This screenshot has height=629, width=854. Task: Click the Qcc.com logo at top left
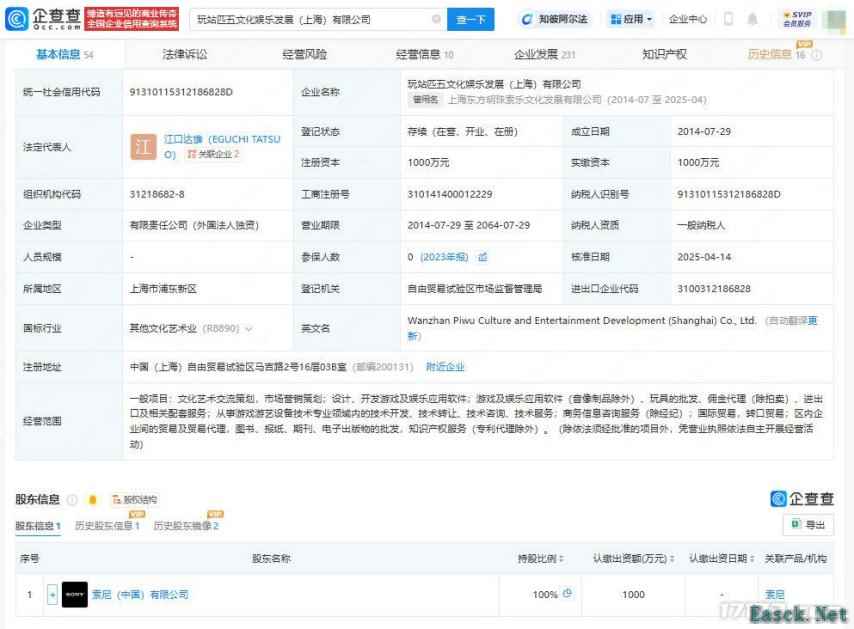[42, 19]
